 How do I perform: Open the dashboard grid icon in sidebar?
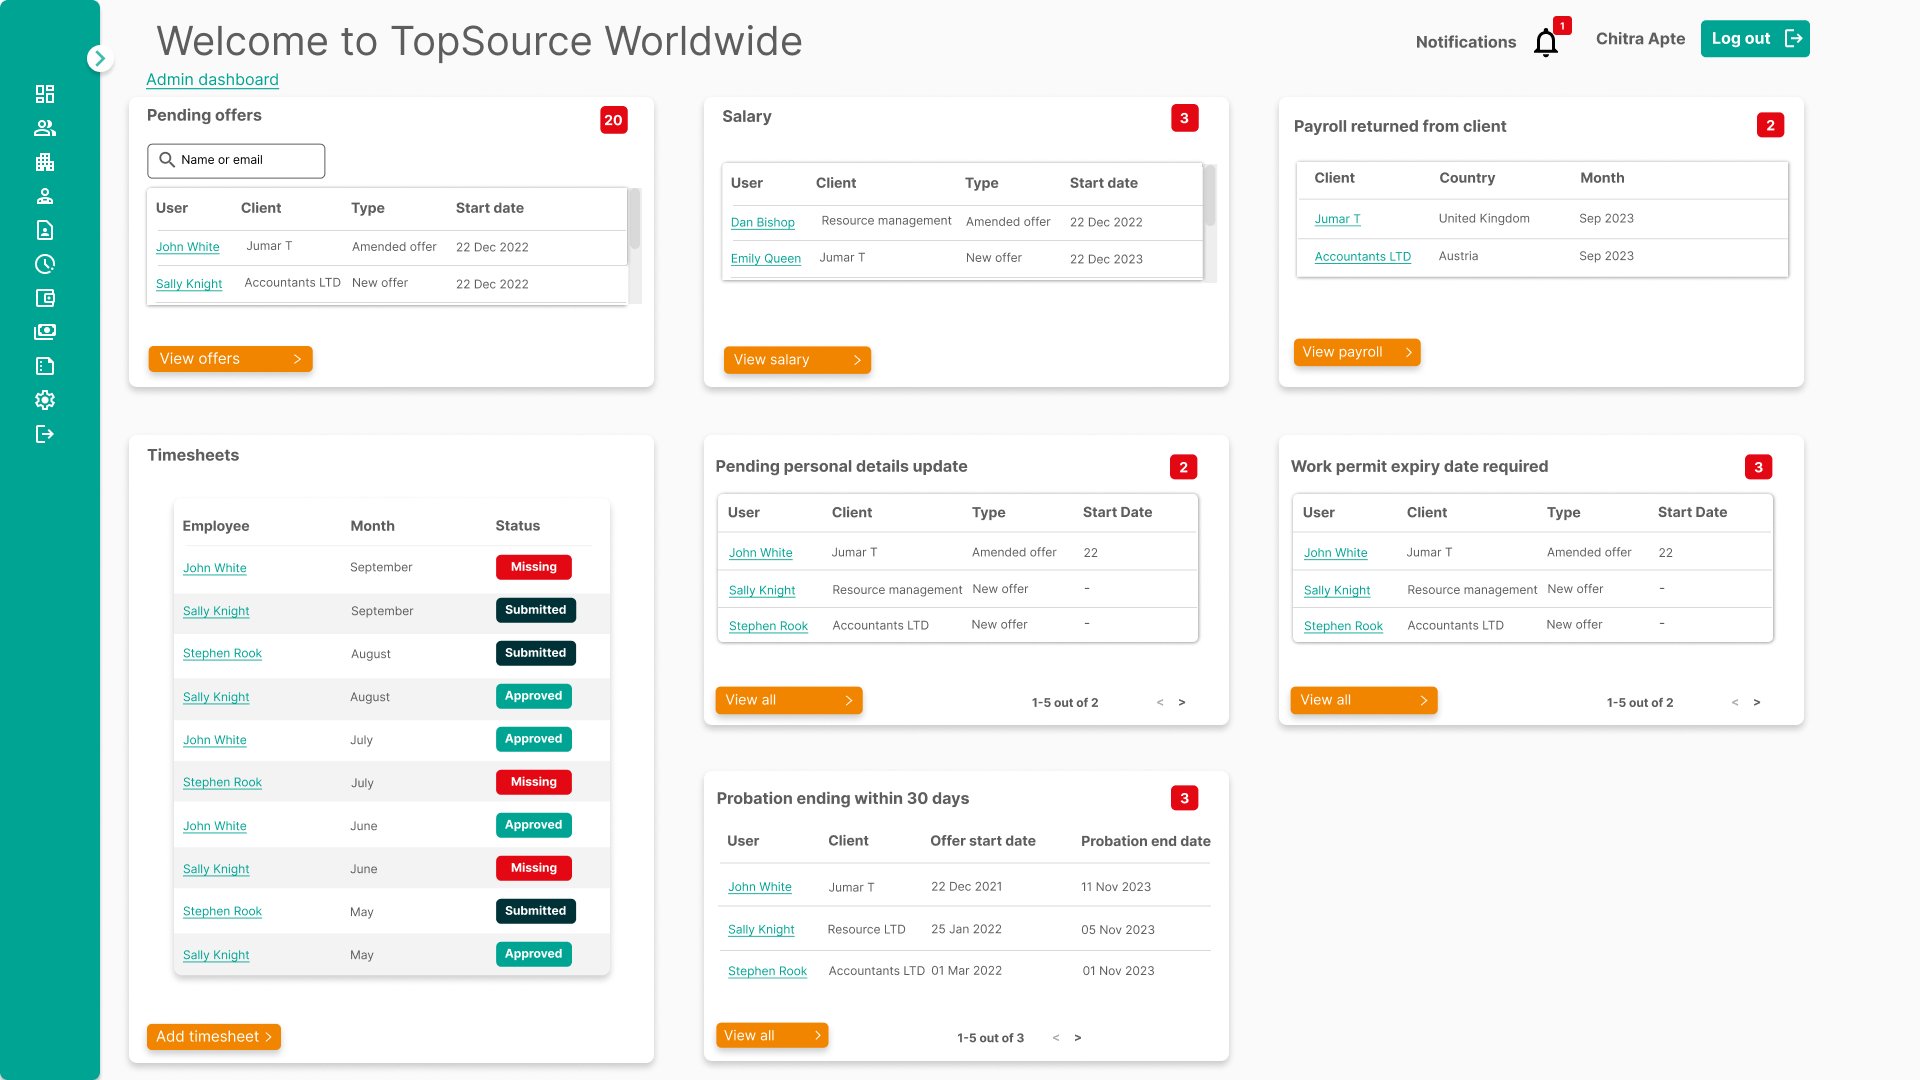click(x=45, y=94)
